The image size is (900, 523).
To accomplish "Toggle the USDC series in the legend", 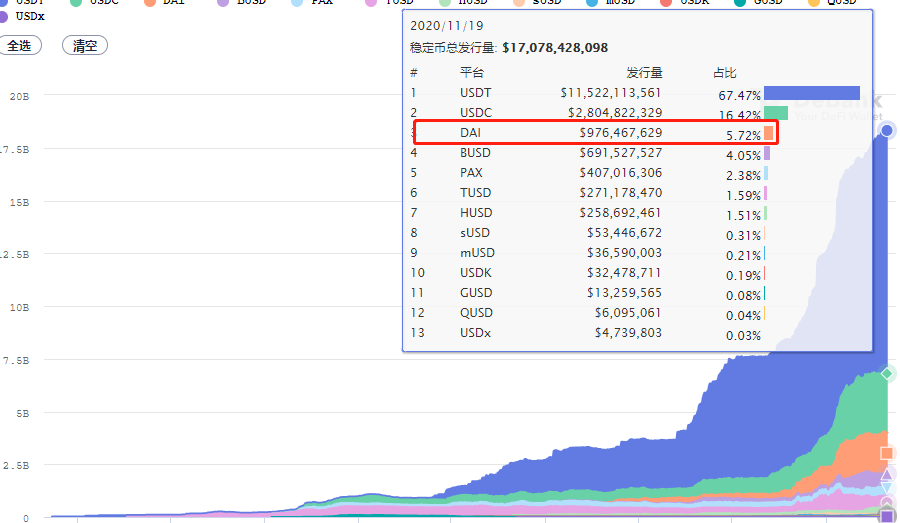I will 95,2.
